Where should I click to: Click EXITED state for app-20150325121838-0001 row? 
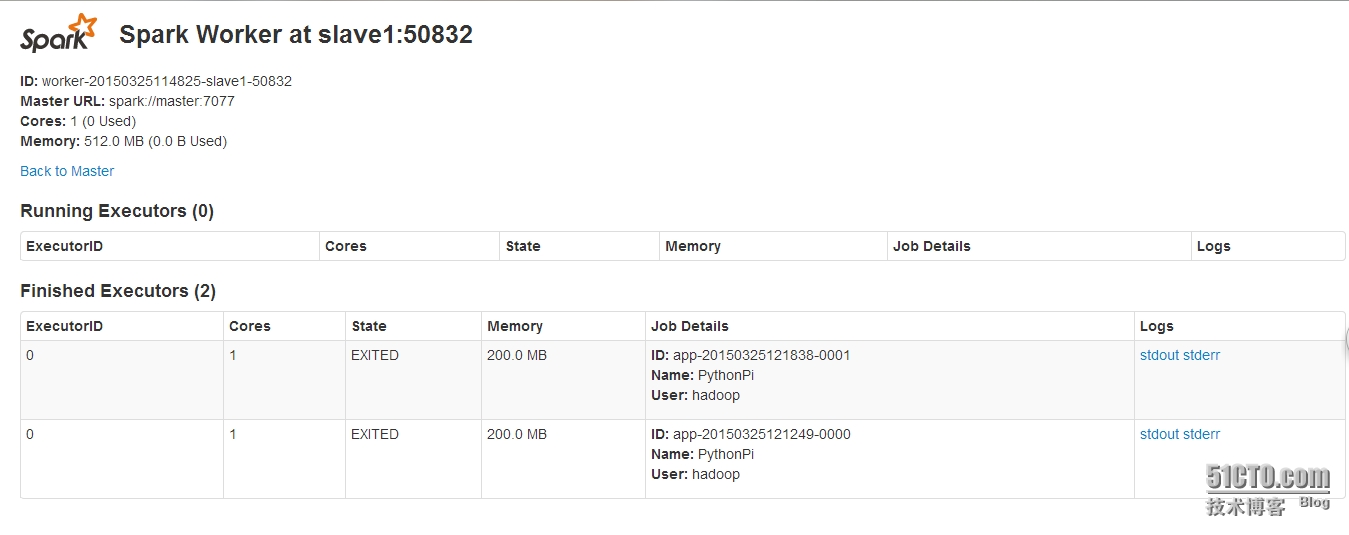[x=375, y=355]
